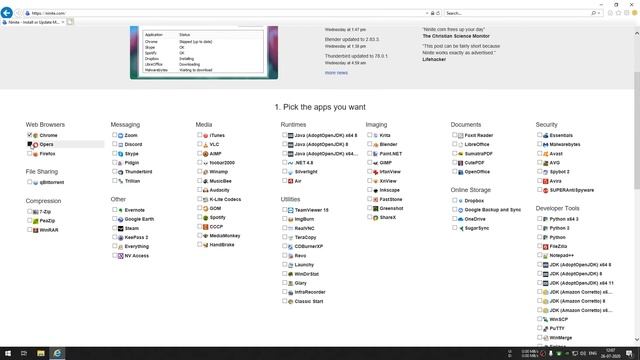
Task: Click the Blender icon
Action: 376,144
